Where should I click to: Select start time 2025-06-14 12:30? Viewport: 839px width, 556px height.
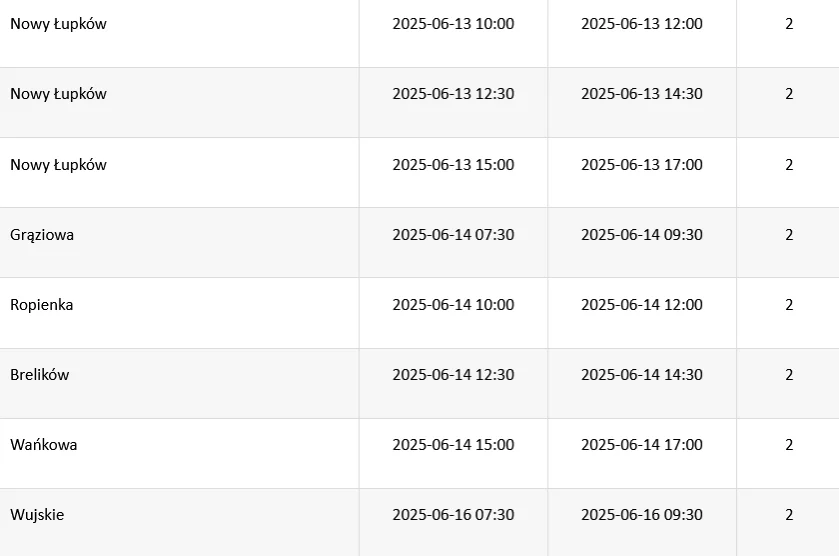click(453, 375)
